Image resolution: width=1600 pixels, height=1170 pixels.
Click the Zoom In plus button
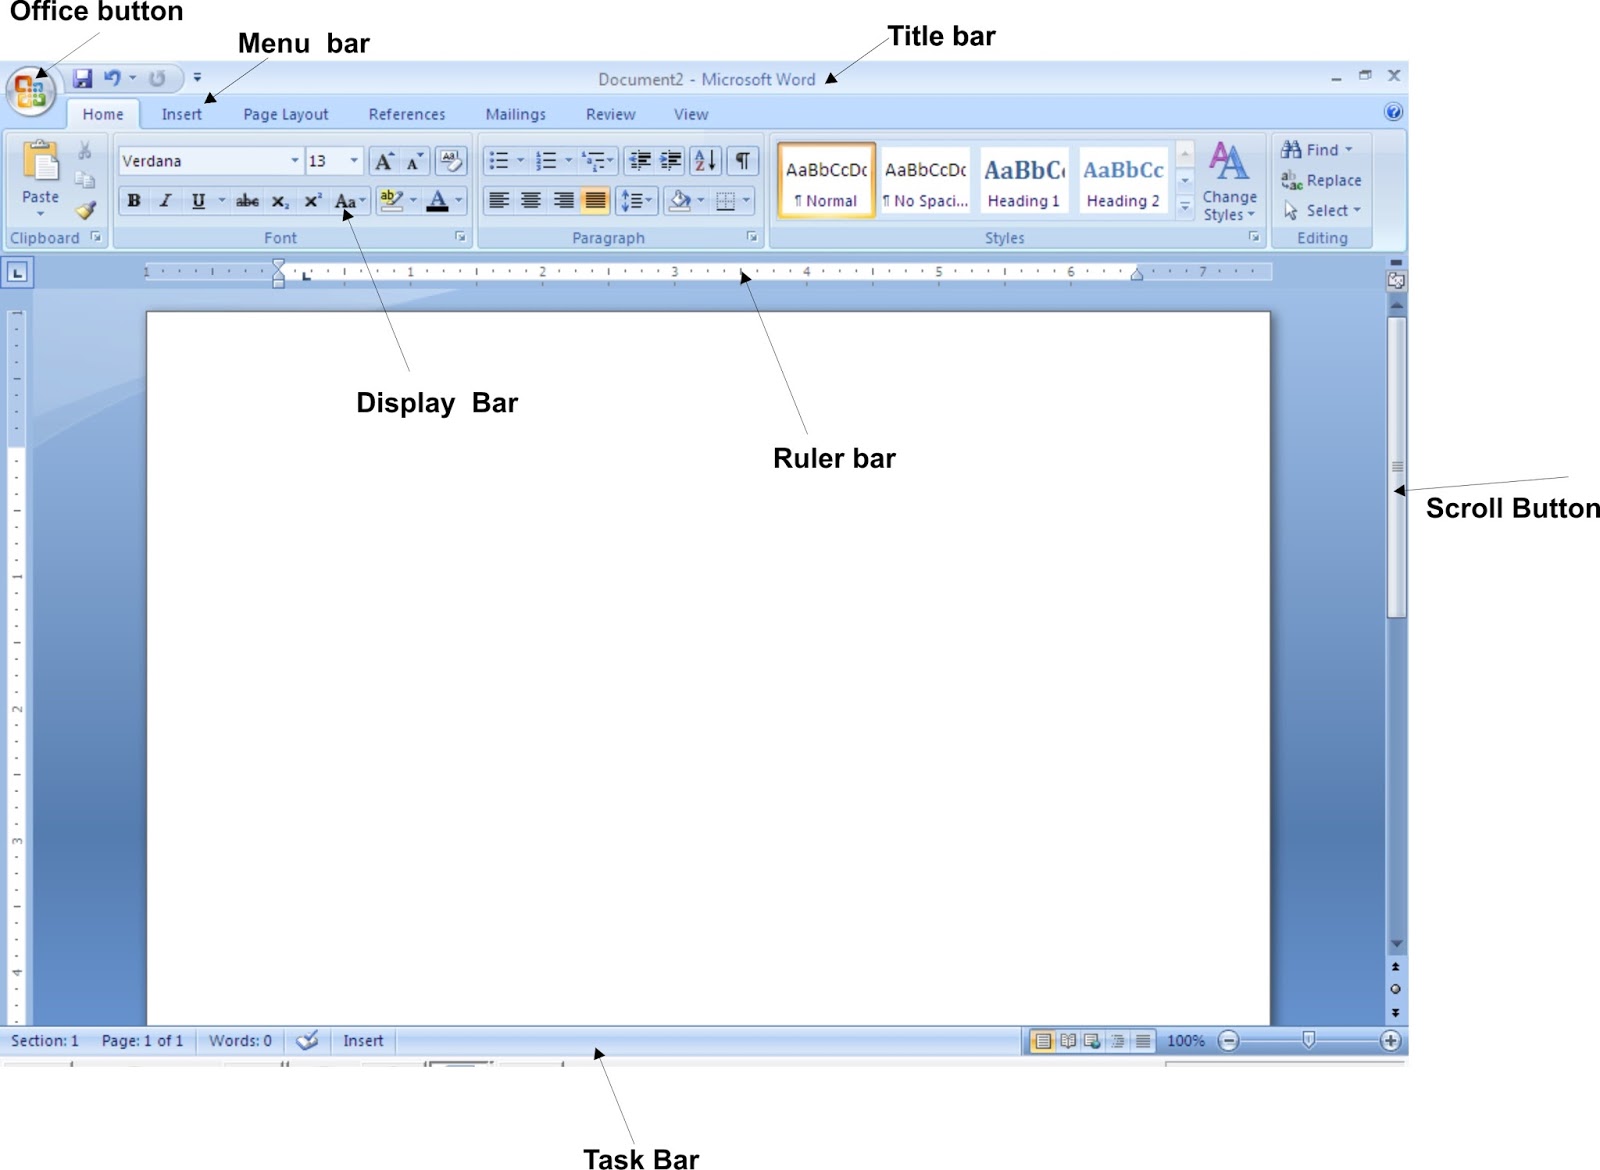click(x=1390, y=1041)
